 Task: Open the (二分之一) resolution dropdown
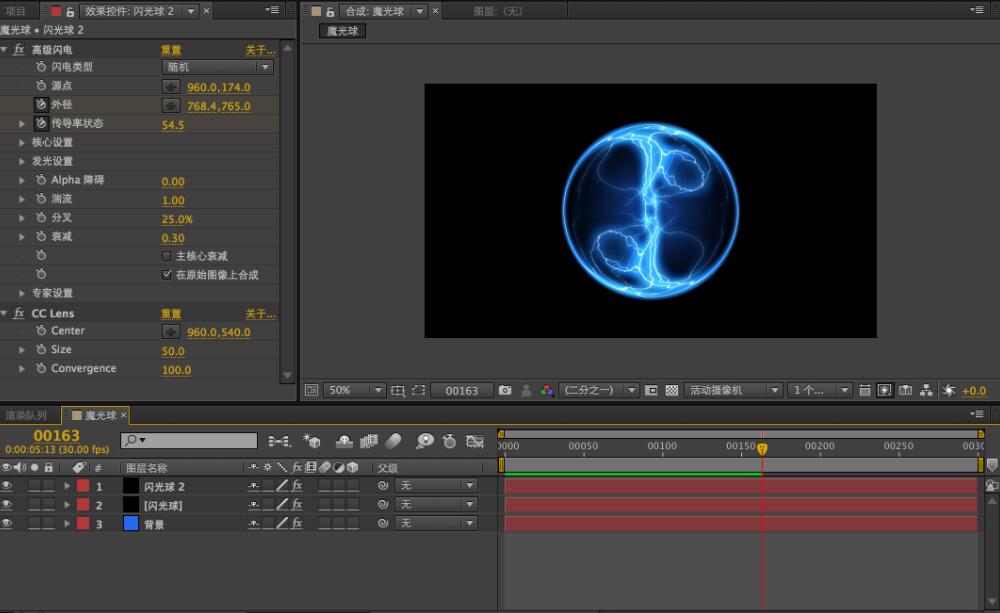pos(599,390)
